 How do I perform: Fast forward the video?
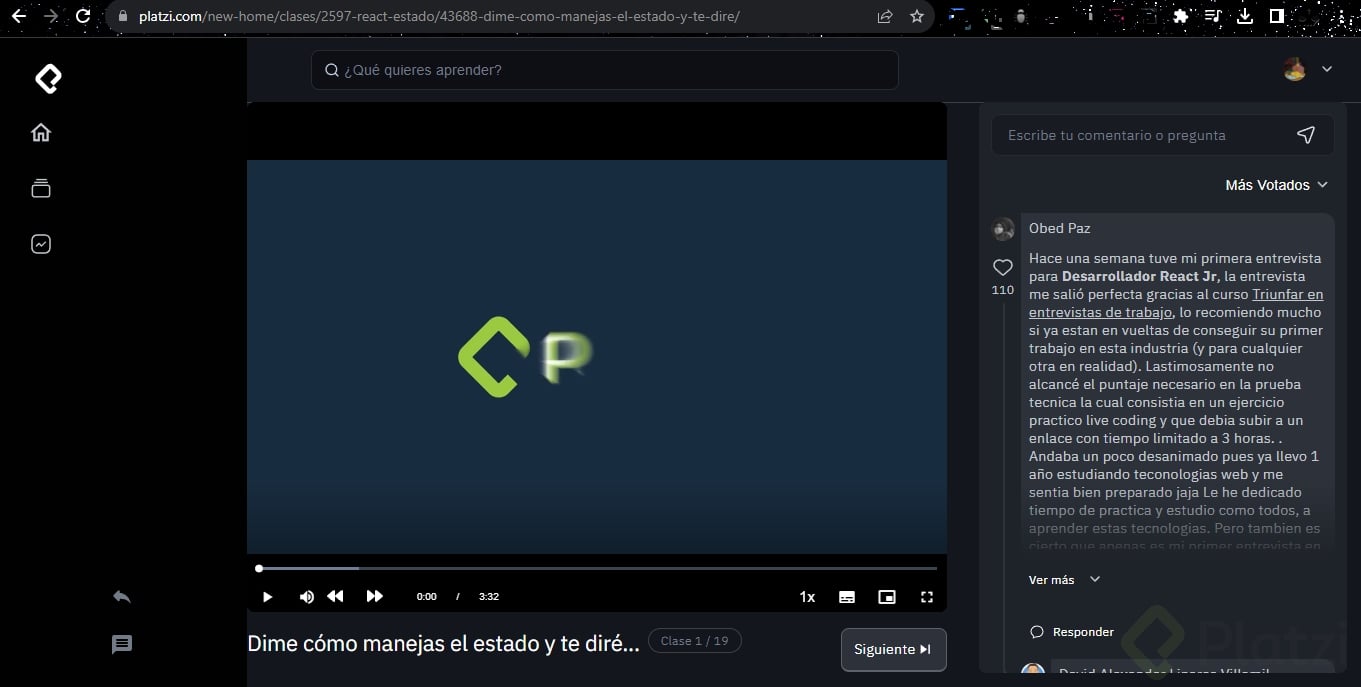click(x=374, y=596)
